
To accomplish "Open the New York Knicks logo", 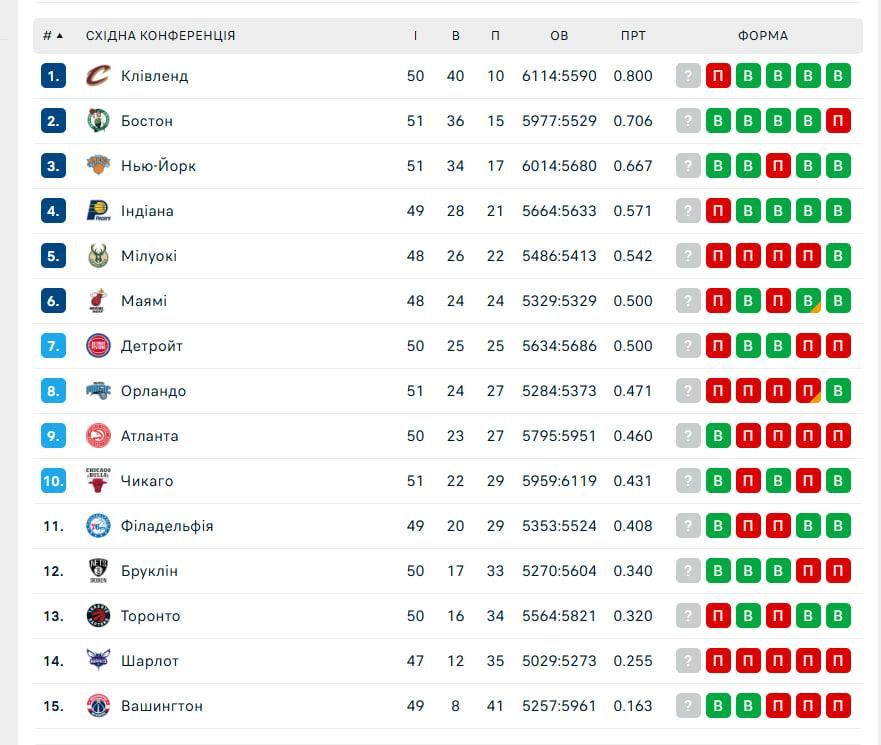I will 98,166.
